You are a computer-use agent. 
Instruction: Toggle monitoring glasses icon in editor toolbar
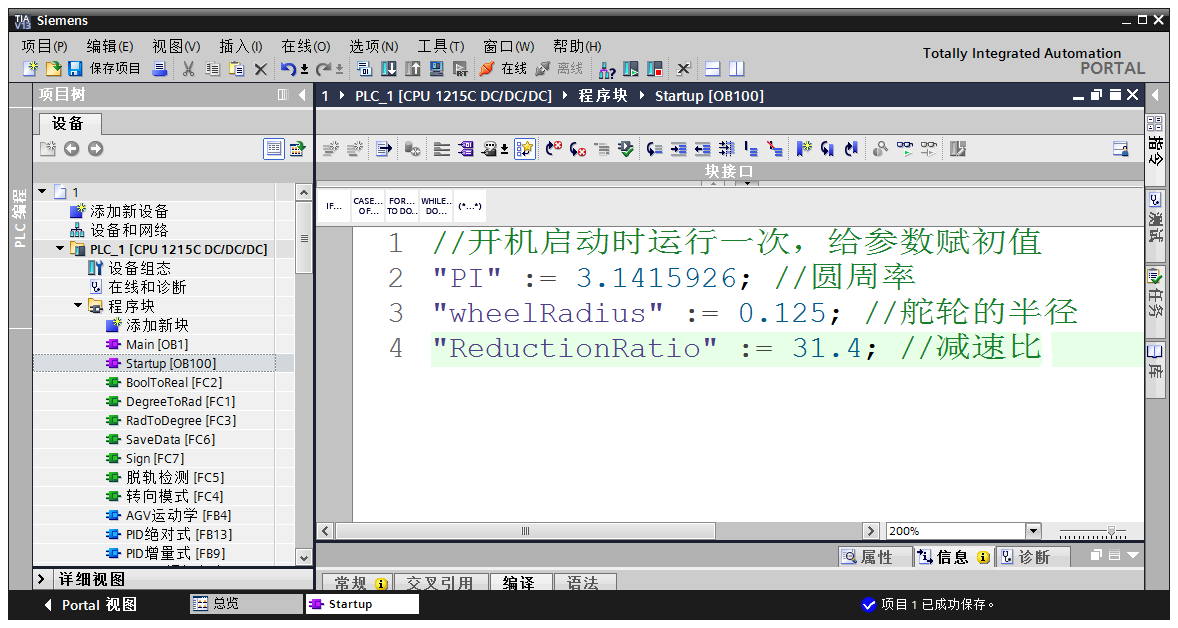click(905, 149)
